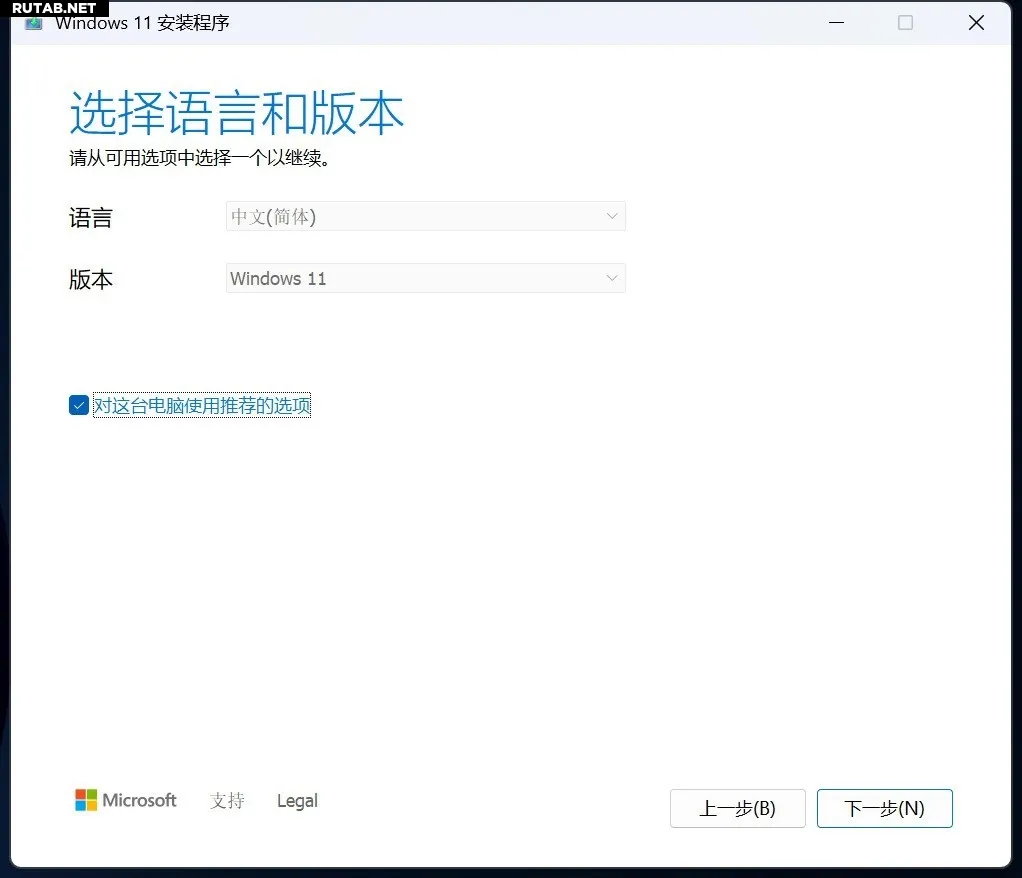Click the RUTAB.NET watermark logo

point(54,8)
